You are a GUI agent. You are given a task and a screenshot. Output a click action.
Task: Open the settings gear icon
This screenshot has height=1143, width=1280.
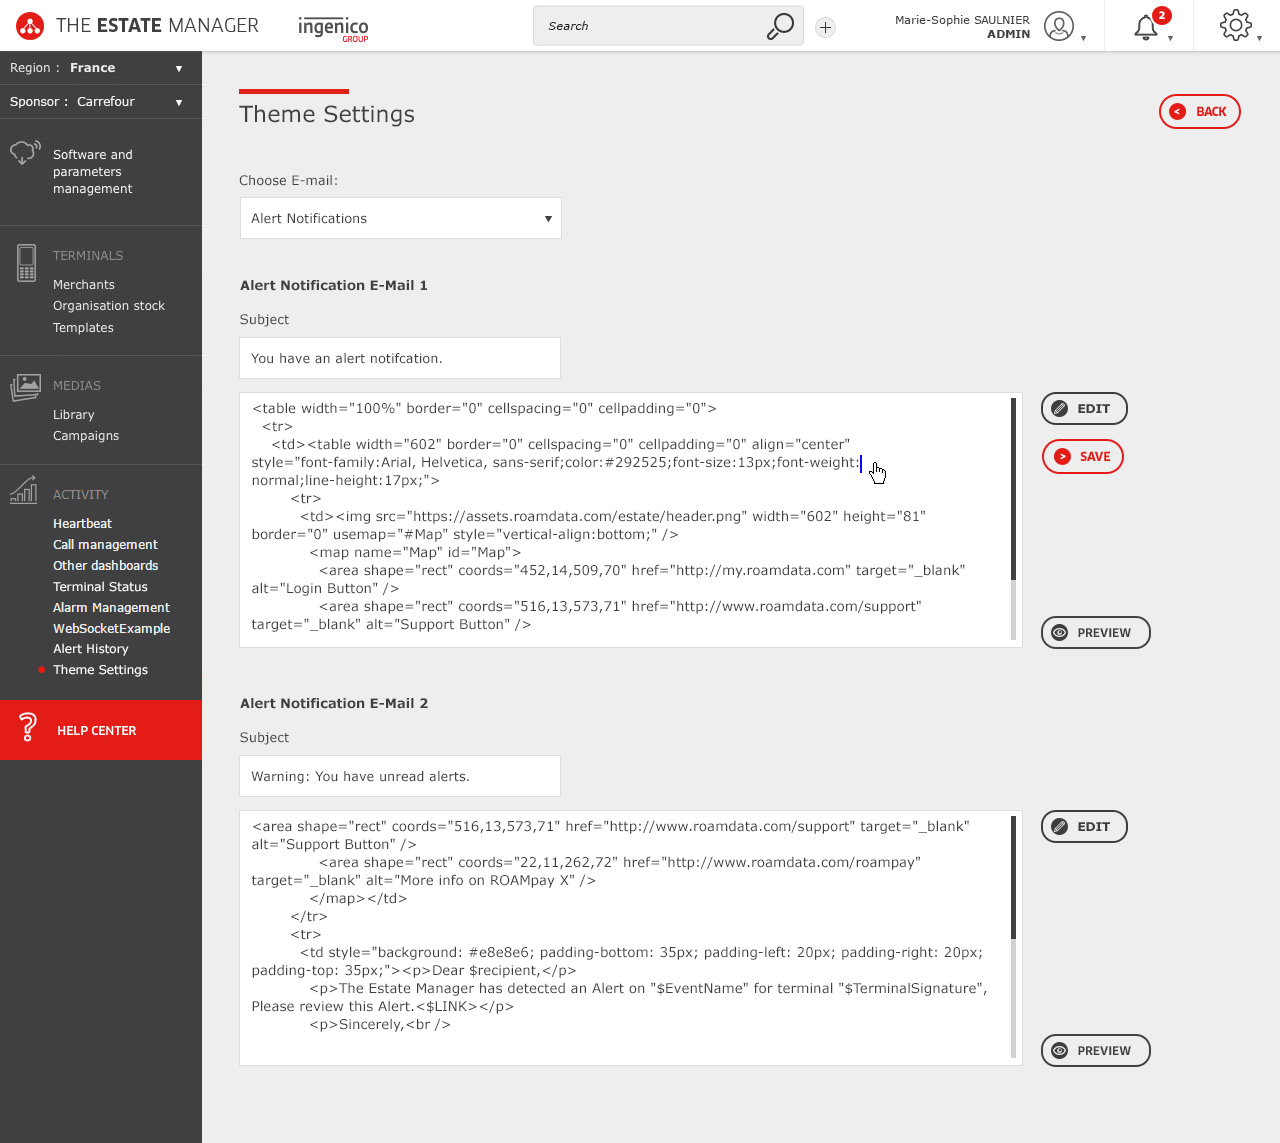(x=1236, y=26)
